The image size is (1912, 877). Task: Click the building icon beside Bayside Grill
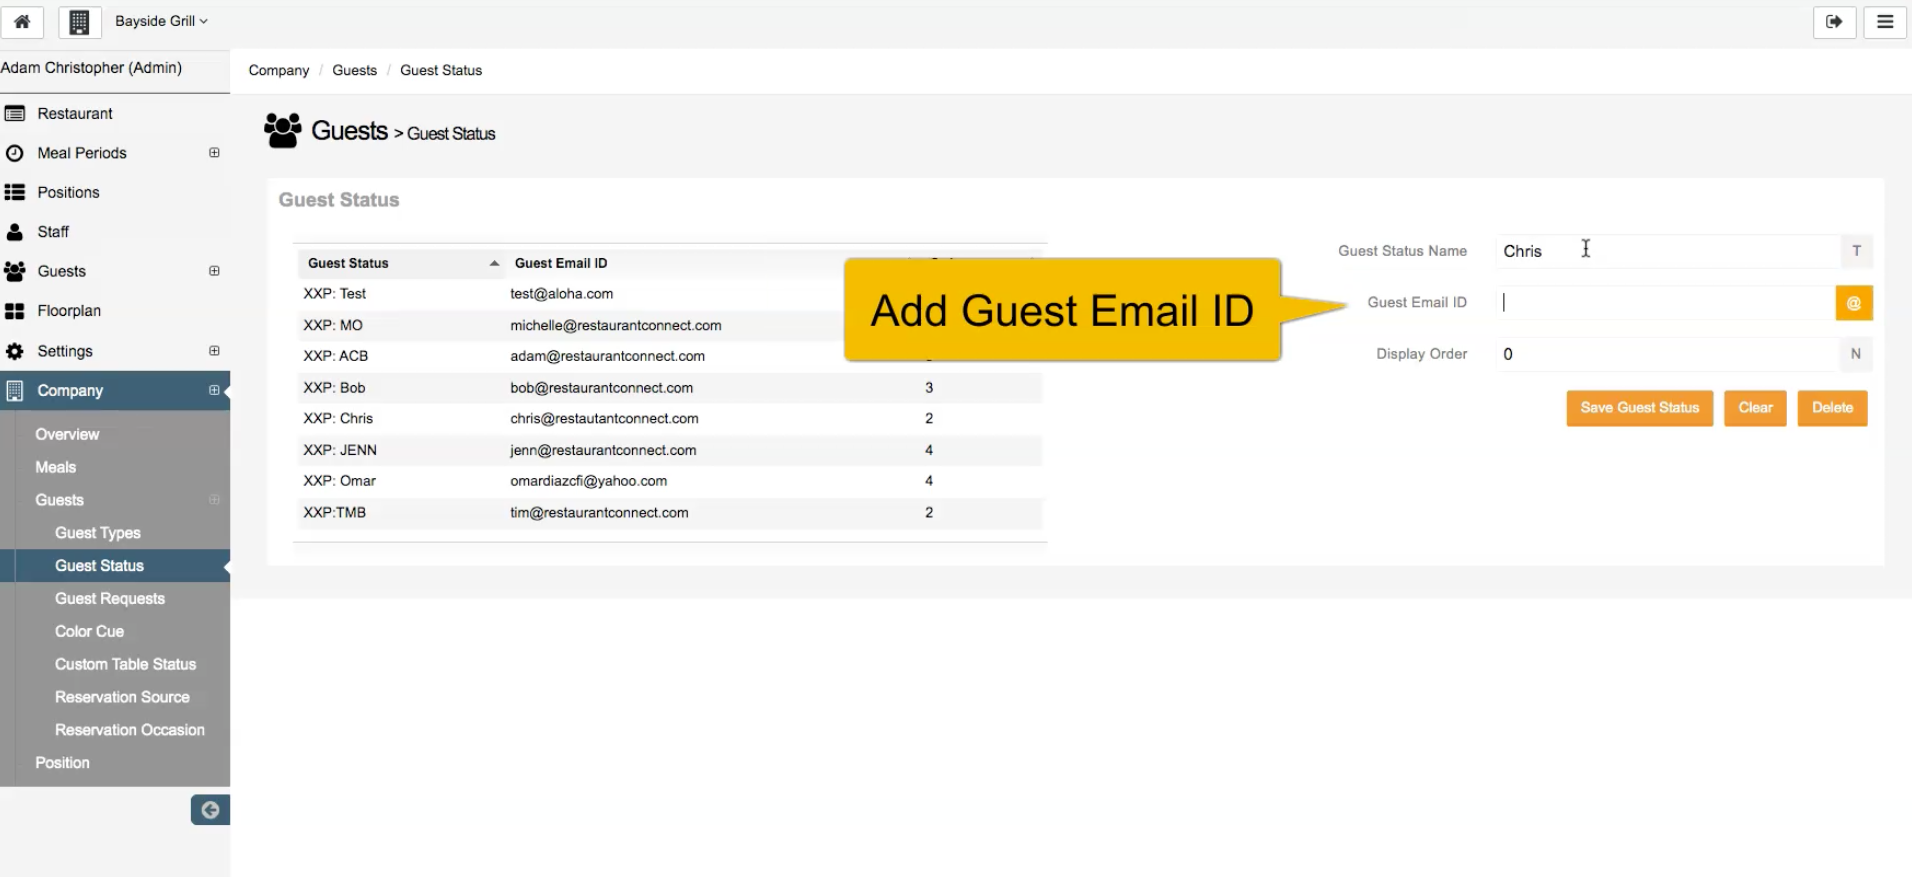coord(80,22)
